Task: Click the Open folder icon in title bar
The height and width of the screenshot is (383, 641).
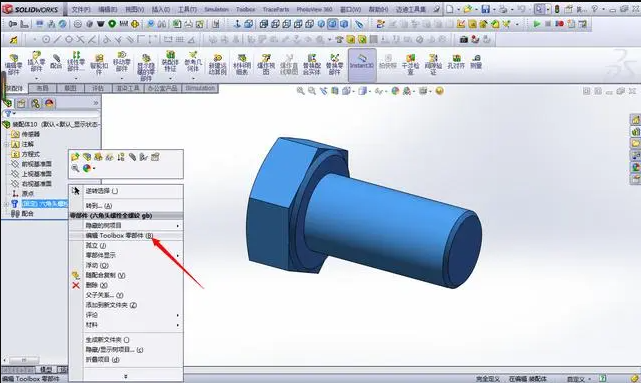Action: pos(468,9)
